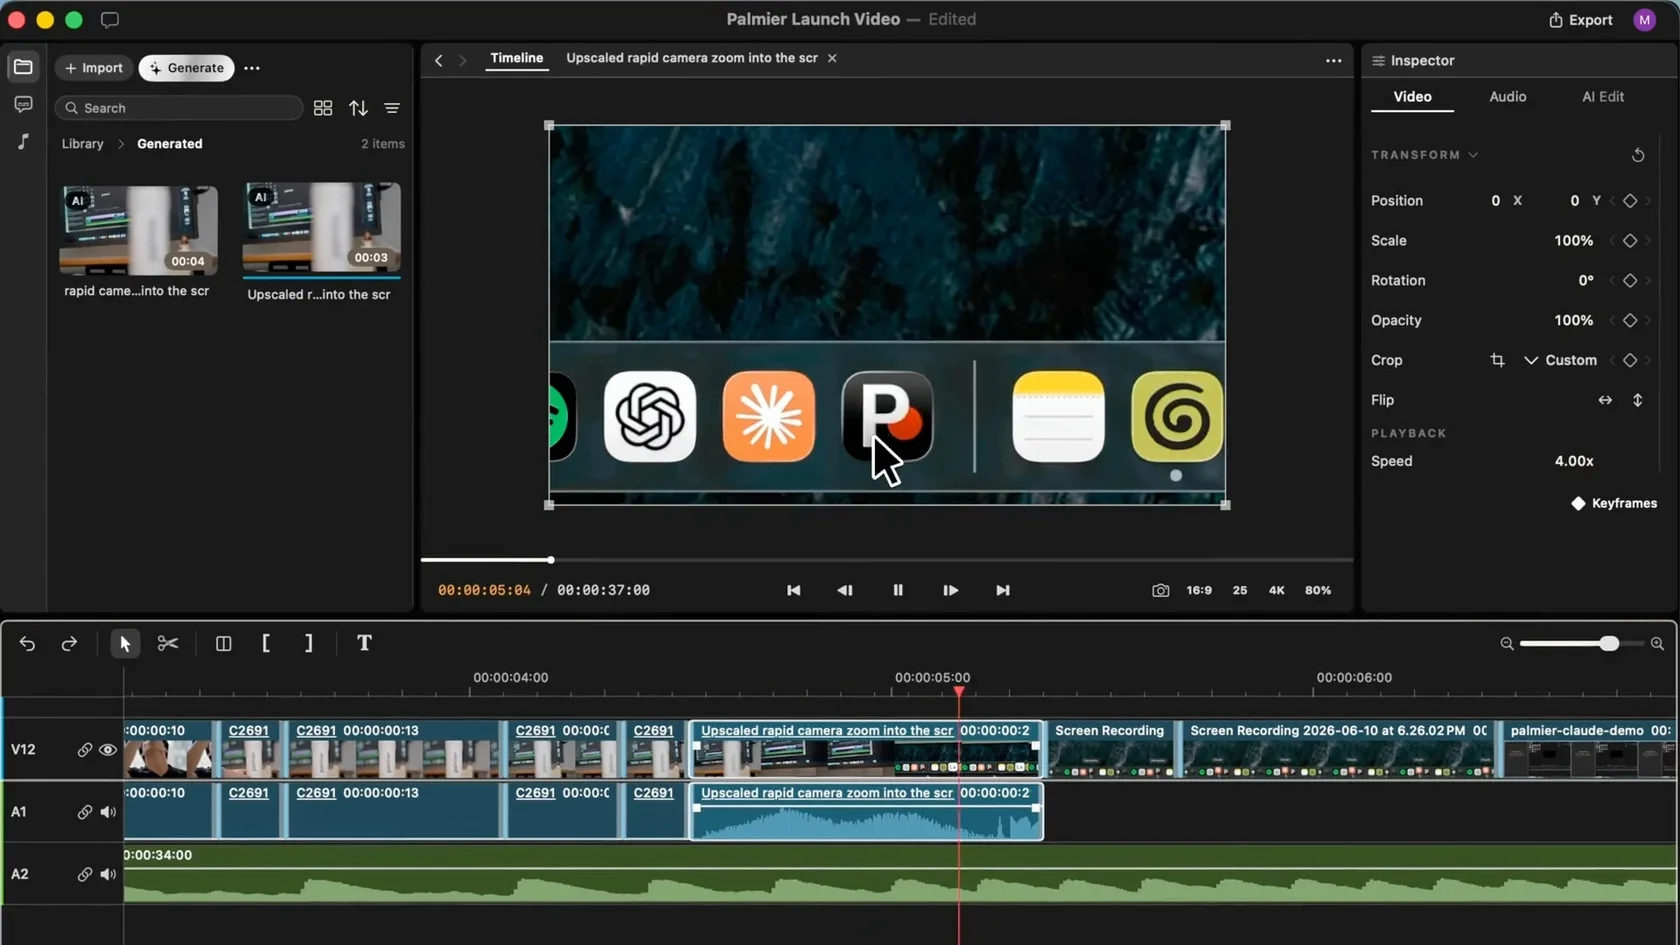Redo the last timeline edit
Image resolution: width=1680 pixels, height=945 pixels.
click(69, 644)
